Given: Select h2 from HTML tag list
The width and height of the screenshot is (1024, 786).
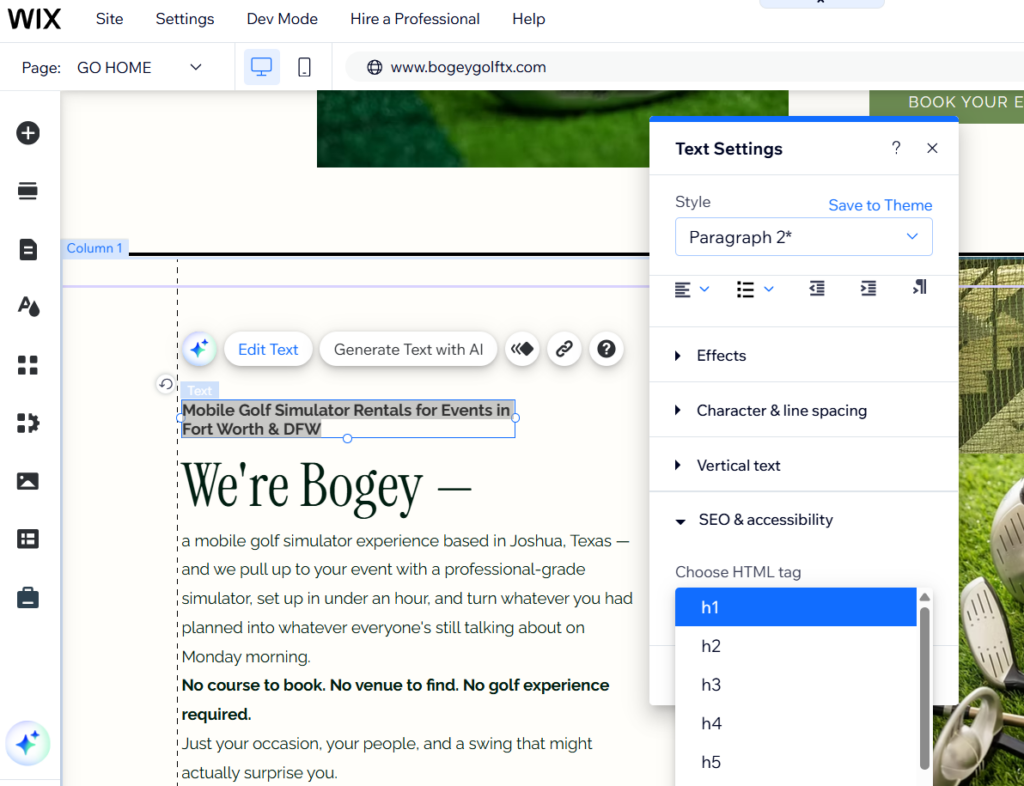Looking at the screenshot, I should tap(710, 646).
